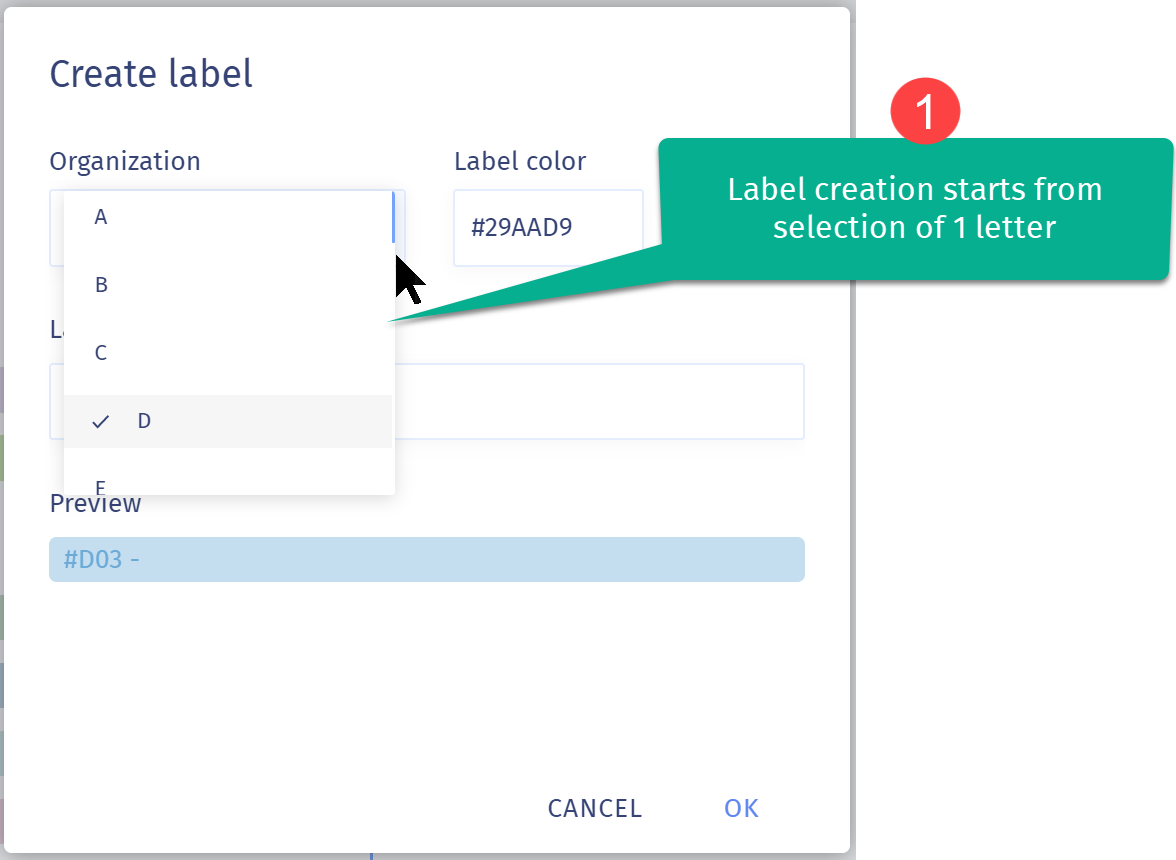
Task: Click the Create label dialog title
Action: 151,74
